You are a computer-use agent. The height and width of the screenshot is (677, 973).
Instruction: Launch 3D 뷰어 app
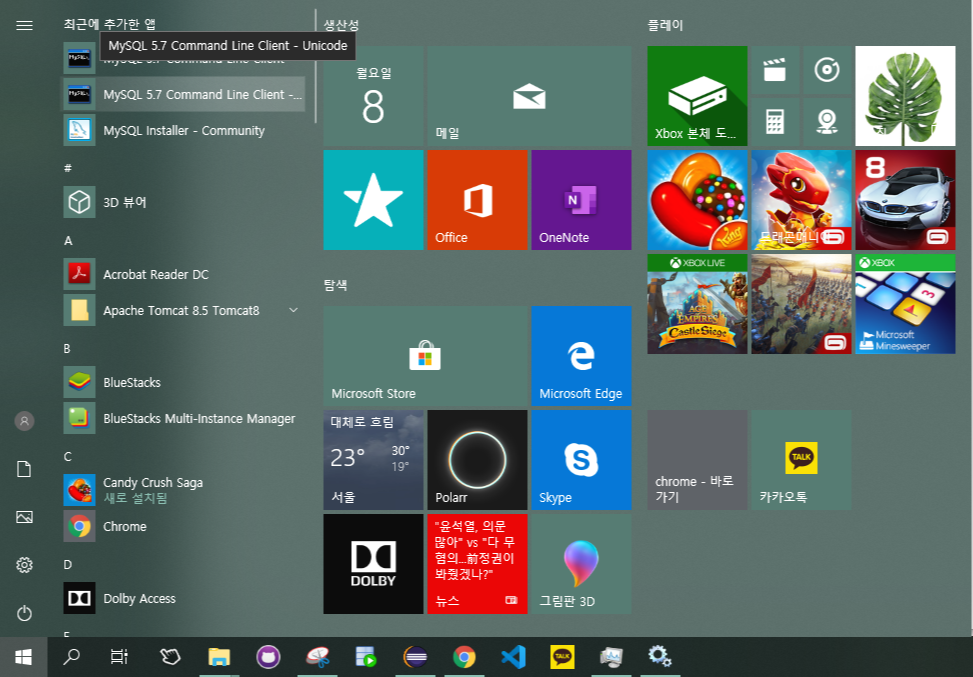point(184,202)
